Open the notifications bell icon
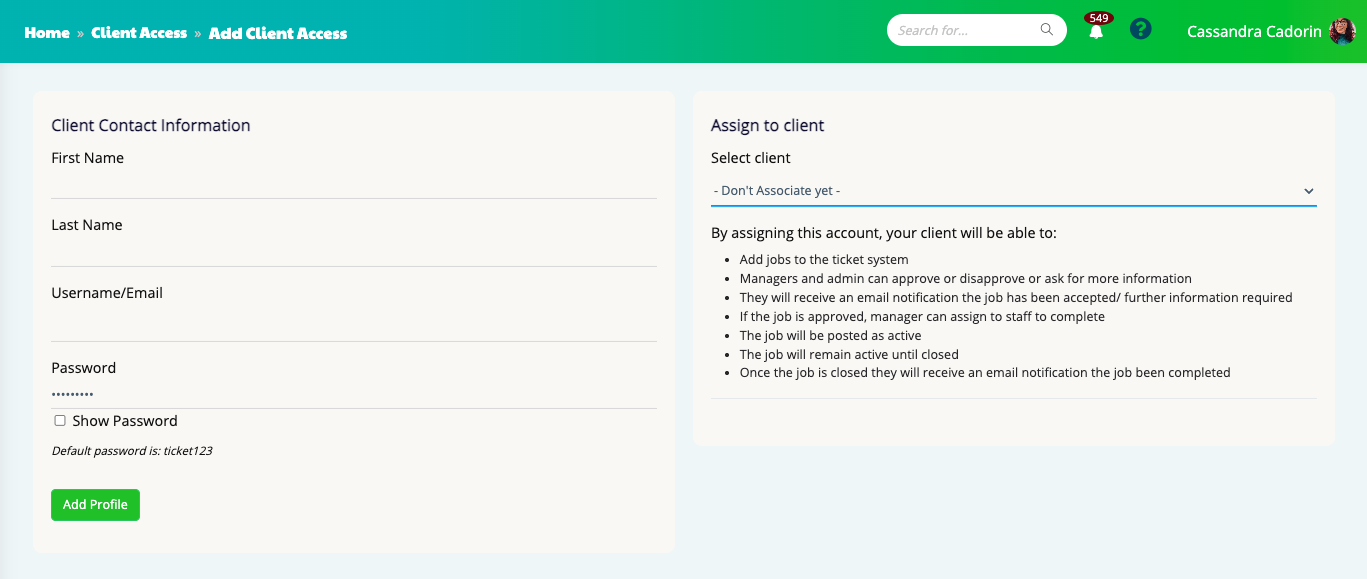Screen dimensions: 1367x579 pyautogui.click(x=1096, y=32)
